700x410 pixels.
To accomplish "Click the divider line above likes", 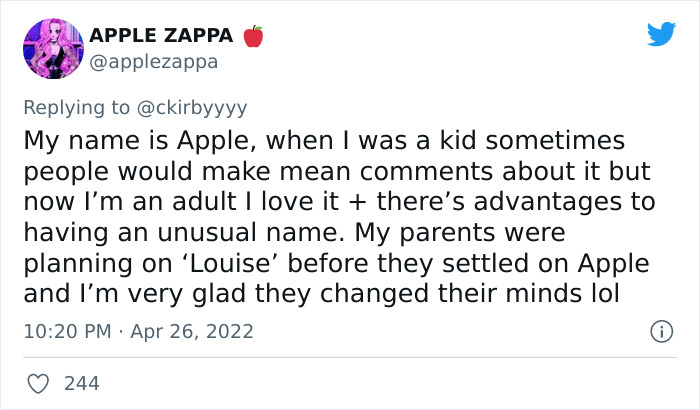I will (350, 357).
